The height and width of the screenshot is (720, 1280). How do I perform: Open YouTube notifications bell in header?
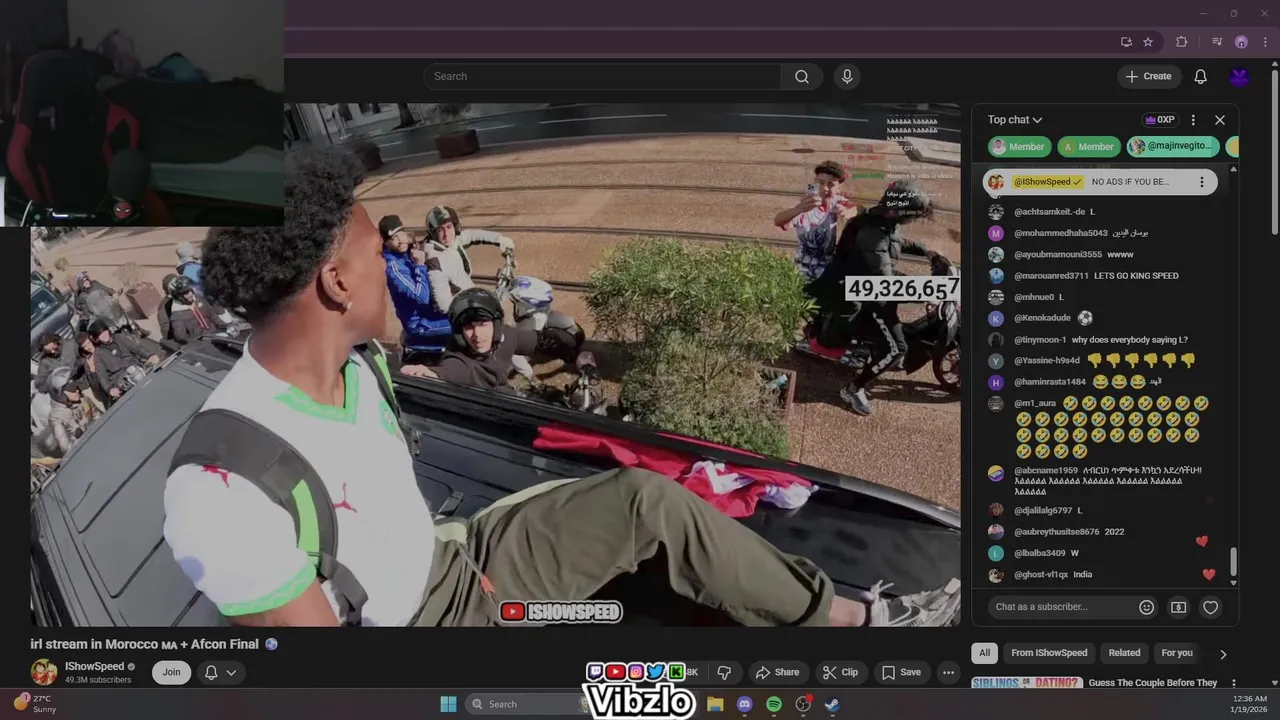tap(1200, 77)
